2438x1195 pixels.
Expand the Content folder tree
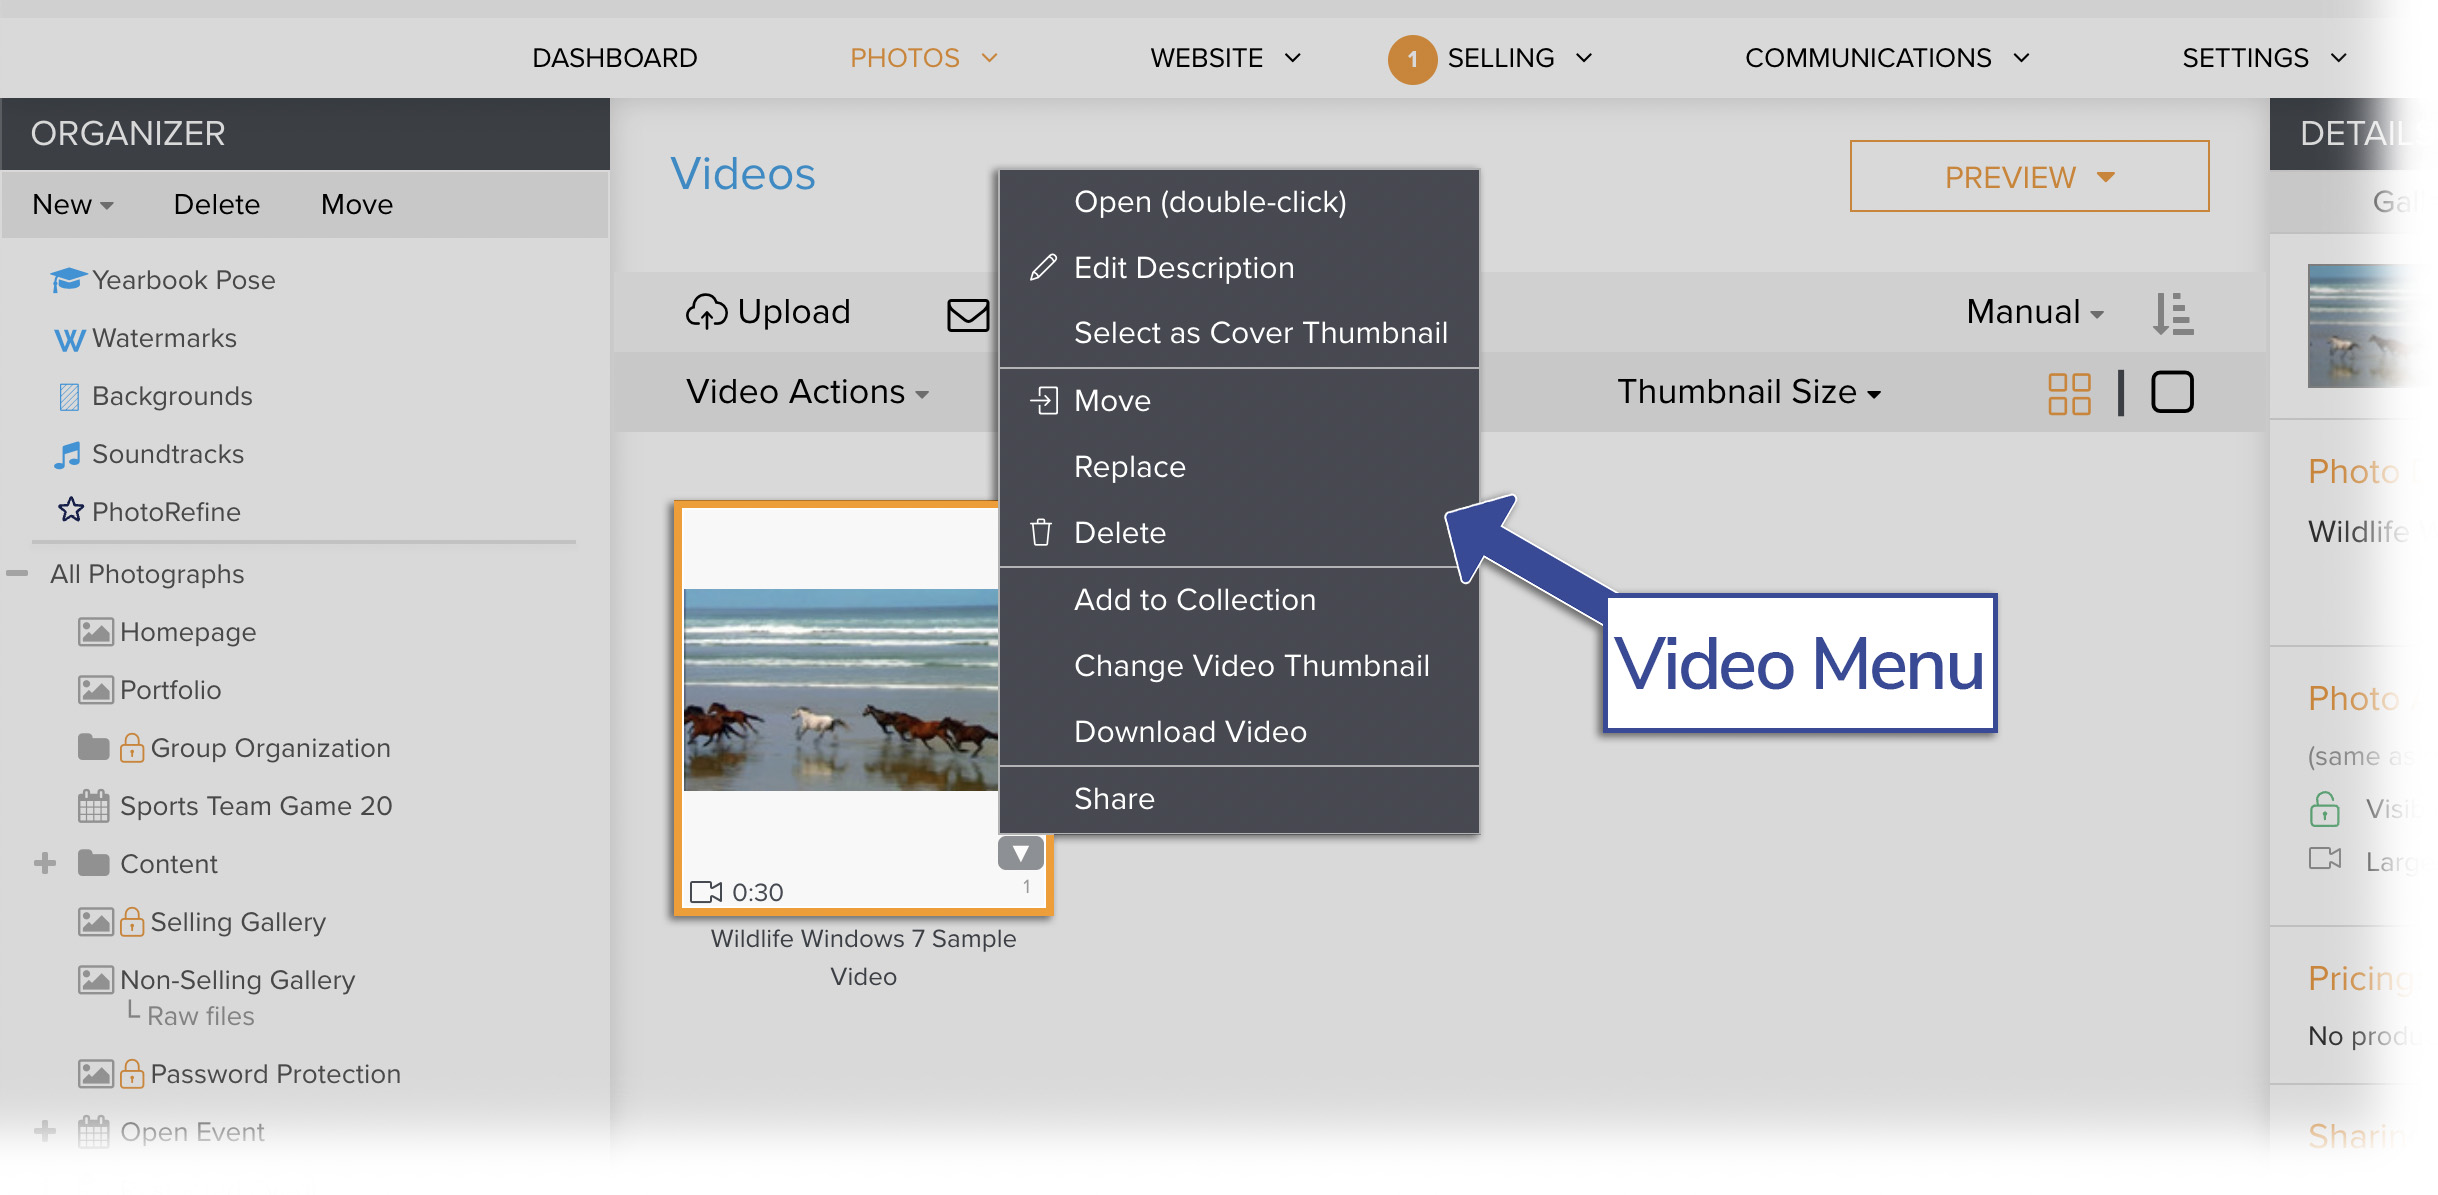click(45, 863)
